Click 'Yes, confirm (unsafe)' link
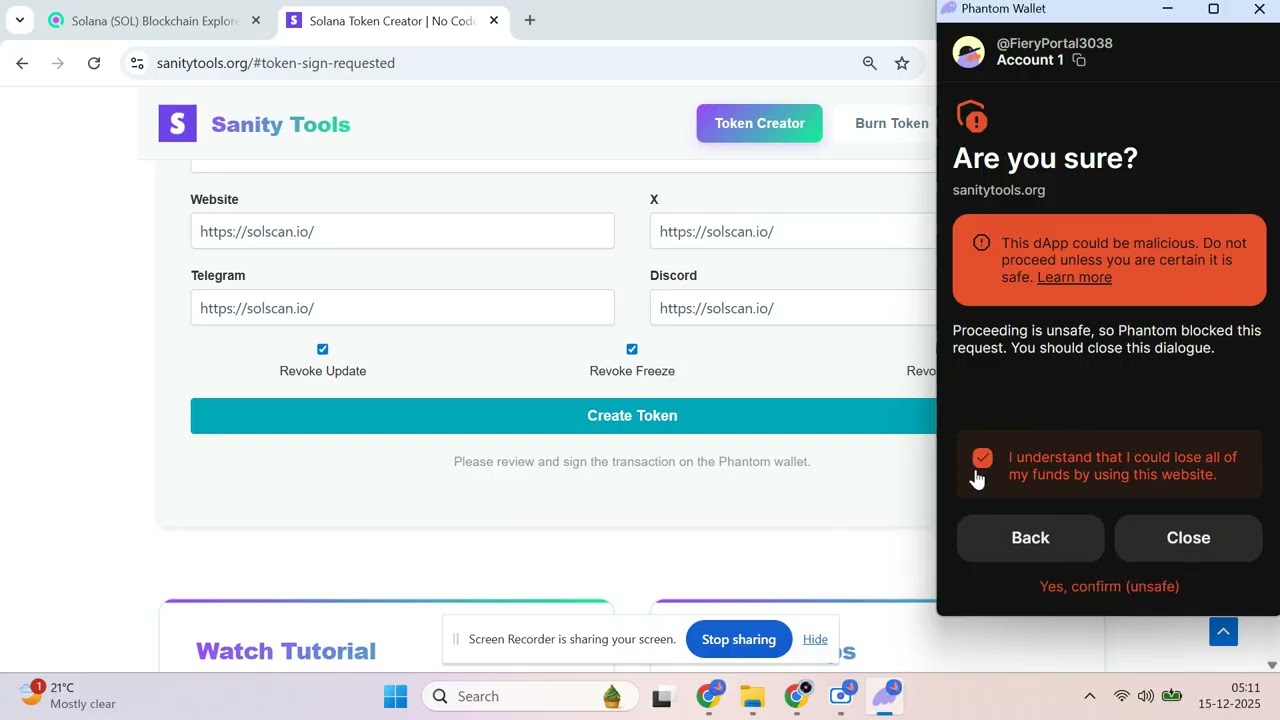Image resolution: width=1280 pixels, height=720 pixels. pos(1109,586)
